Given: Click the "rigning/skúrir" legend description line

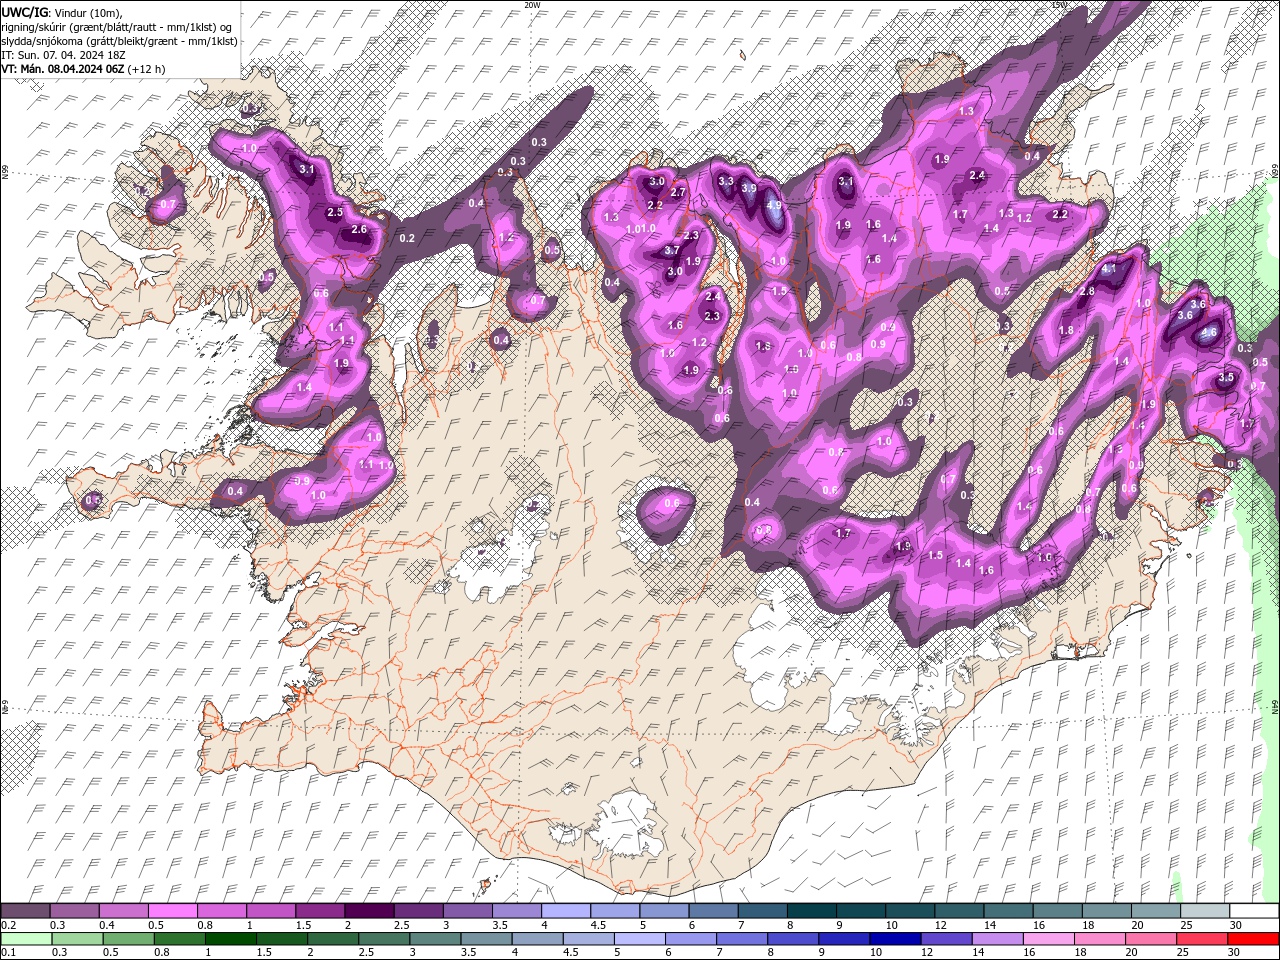Looking at the screenshot, I should 118,26.
